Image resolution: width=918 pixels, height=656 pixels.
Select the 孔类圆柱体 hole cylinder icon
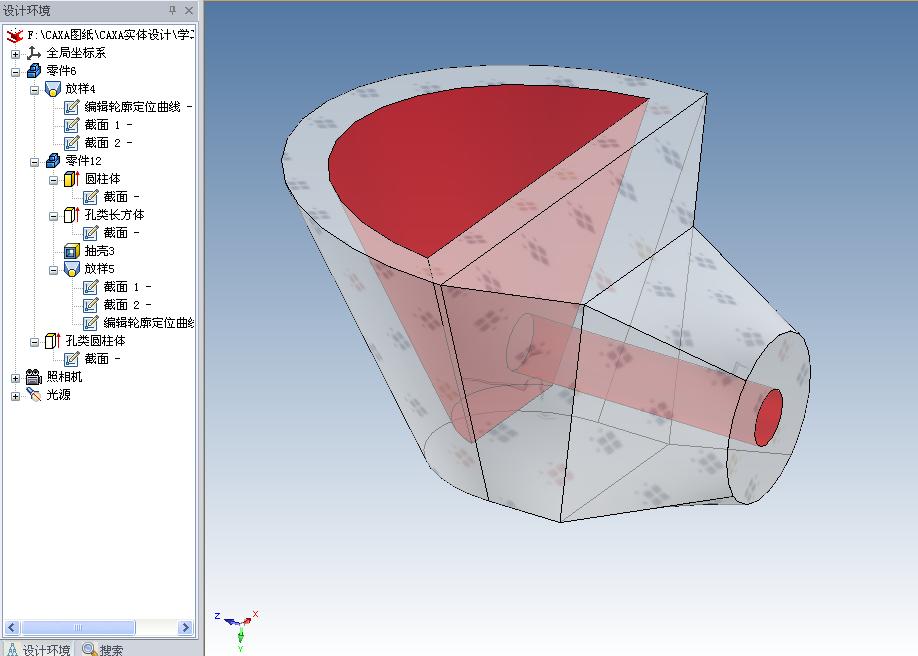click(52, 341)
